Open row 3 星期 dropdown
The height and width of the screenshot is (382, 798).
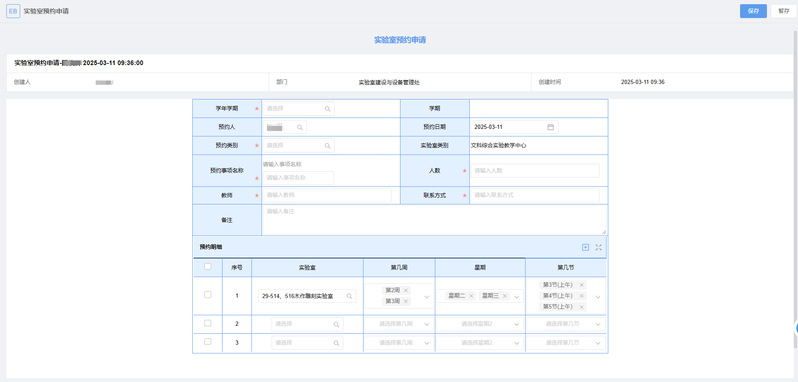point(480,343)
